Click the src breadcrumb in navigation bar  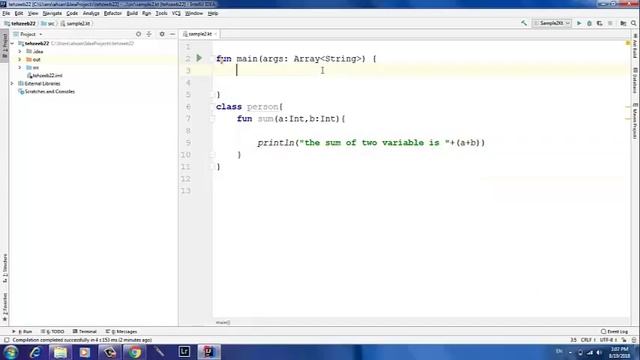(48, 24)
